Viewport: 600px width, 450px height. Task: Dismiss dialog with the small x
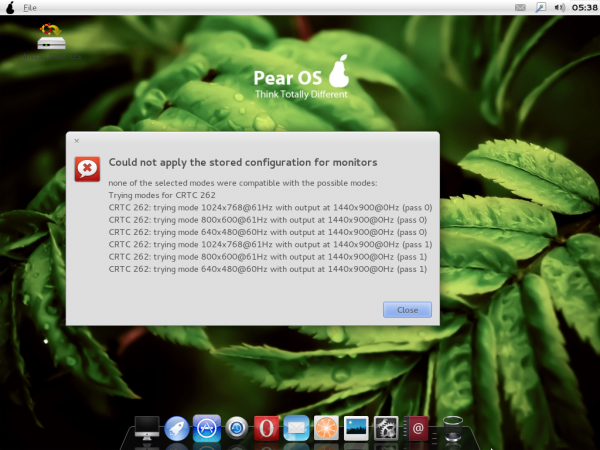[x=77, y=141]
